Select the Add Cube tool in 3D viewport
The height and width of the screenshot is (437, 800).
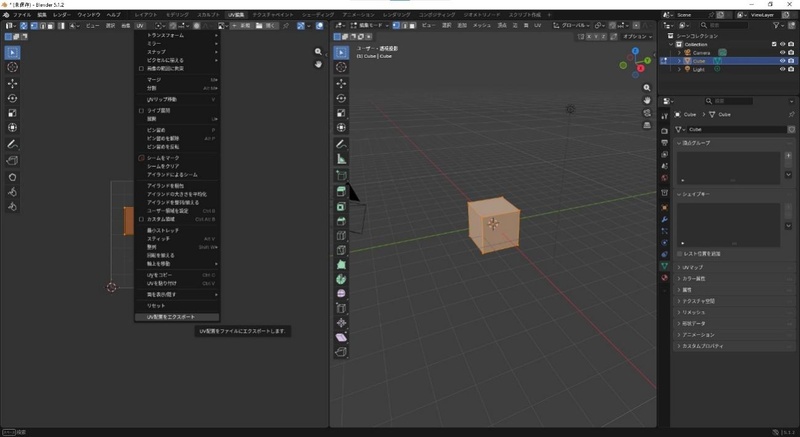coord(341,175)
